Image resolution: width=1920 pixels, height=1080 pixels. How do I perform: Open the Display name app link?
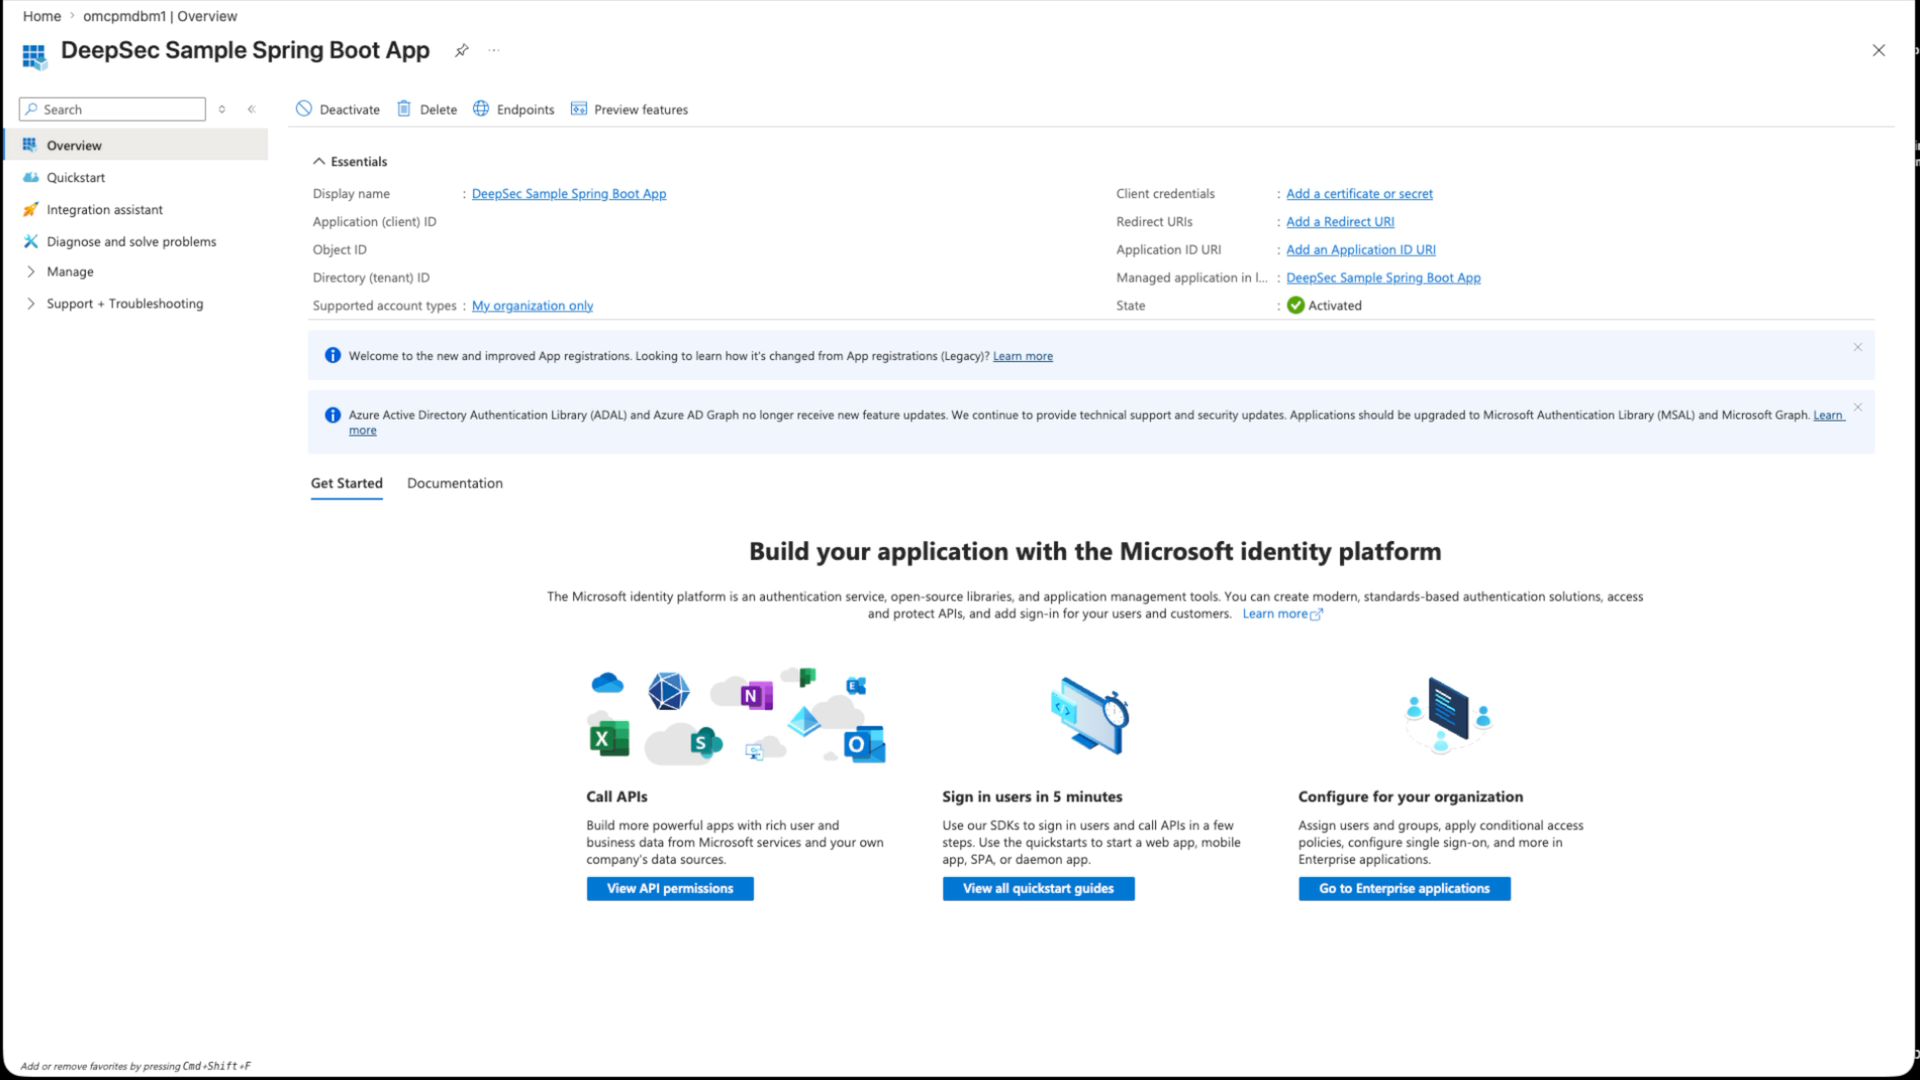569,193
